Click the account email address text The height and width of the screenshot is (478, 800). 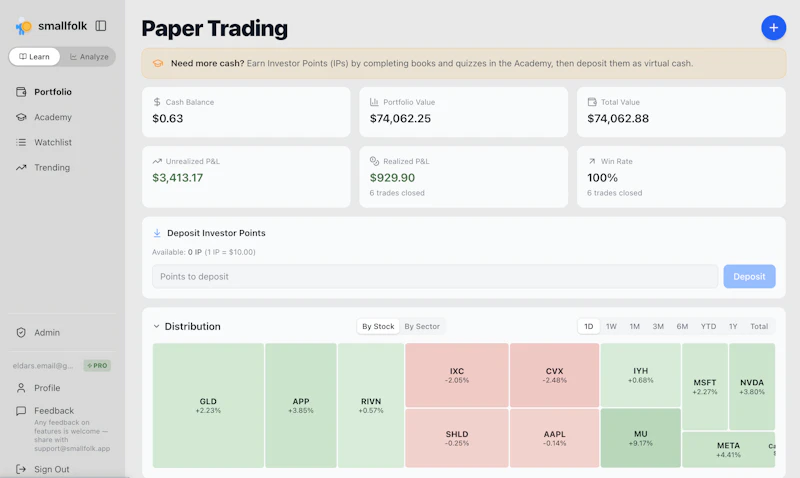[43, 366]
